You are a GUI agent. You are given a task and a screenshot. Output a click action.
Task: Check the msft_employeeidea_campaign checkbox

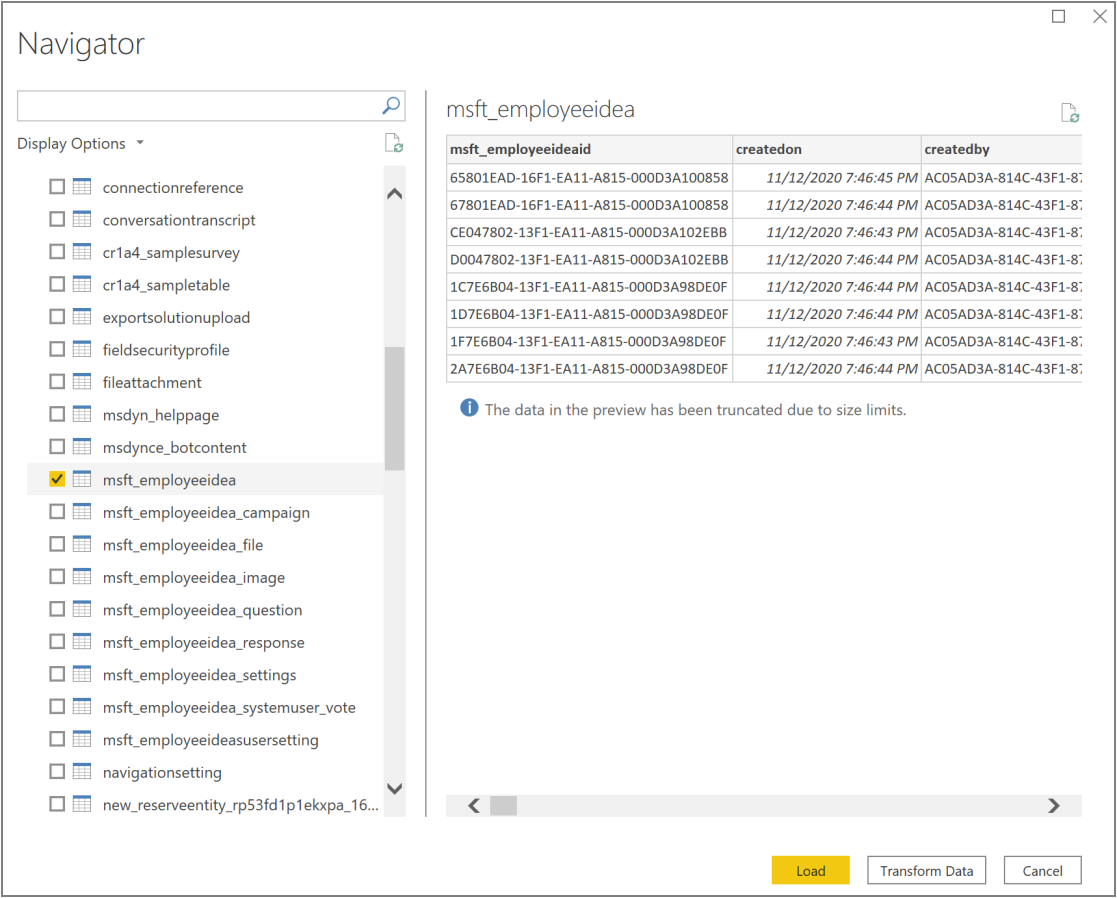coord(57,512)
